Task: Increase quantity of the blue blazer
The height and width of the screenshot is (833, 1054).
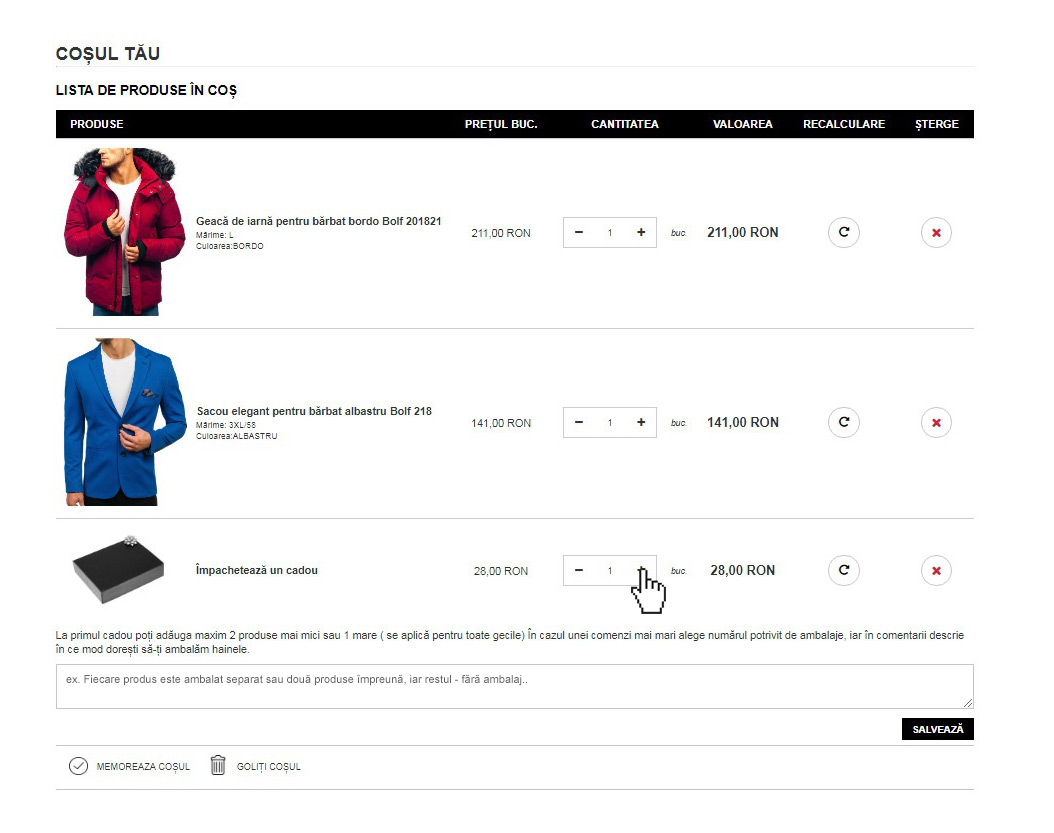Action: [641, 423]
